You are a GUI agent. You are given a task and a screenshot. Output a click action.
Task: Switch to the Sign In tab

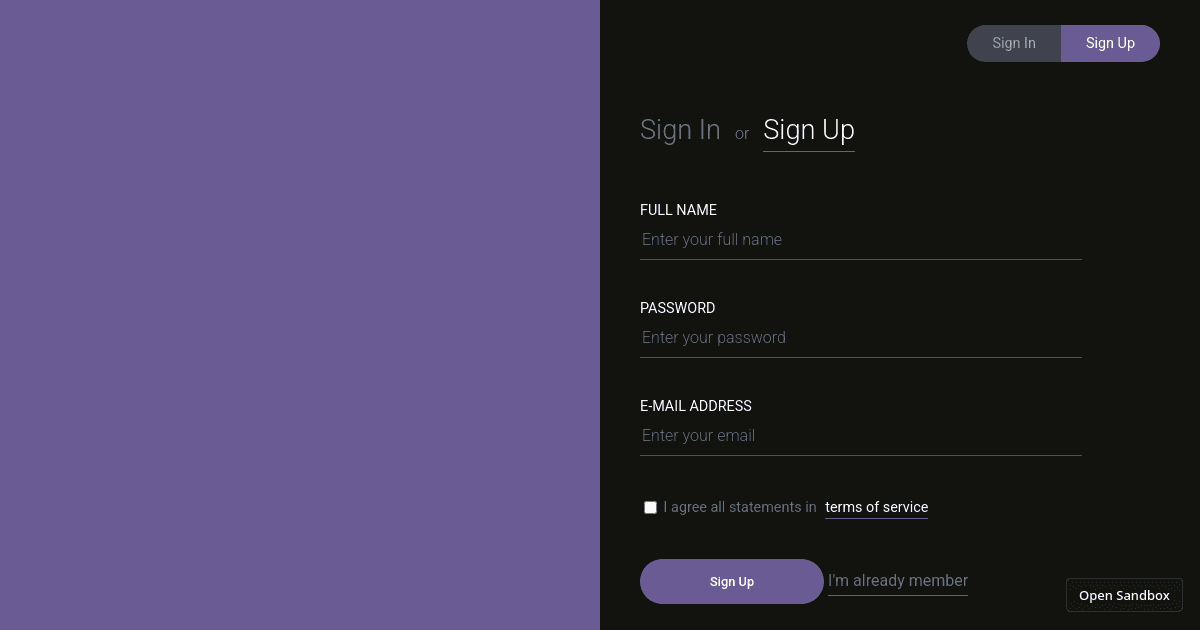pyautogui.click(x=1013, y=43)
